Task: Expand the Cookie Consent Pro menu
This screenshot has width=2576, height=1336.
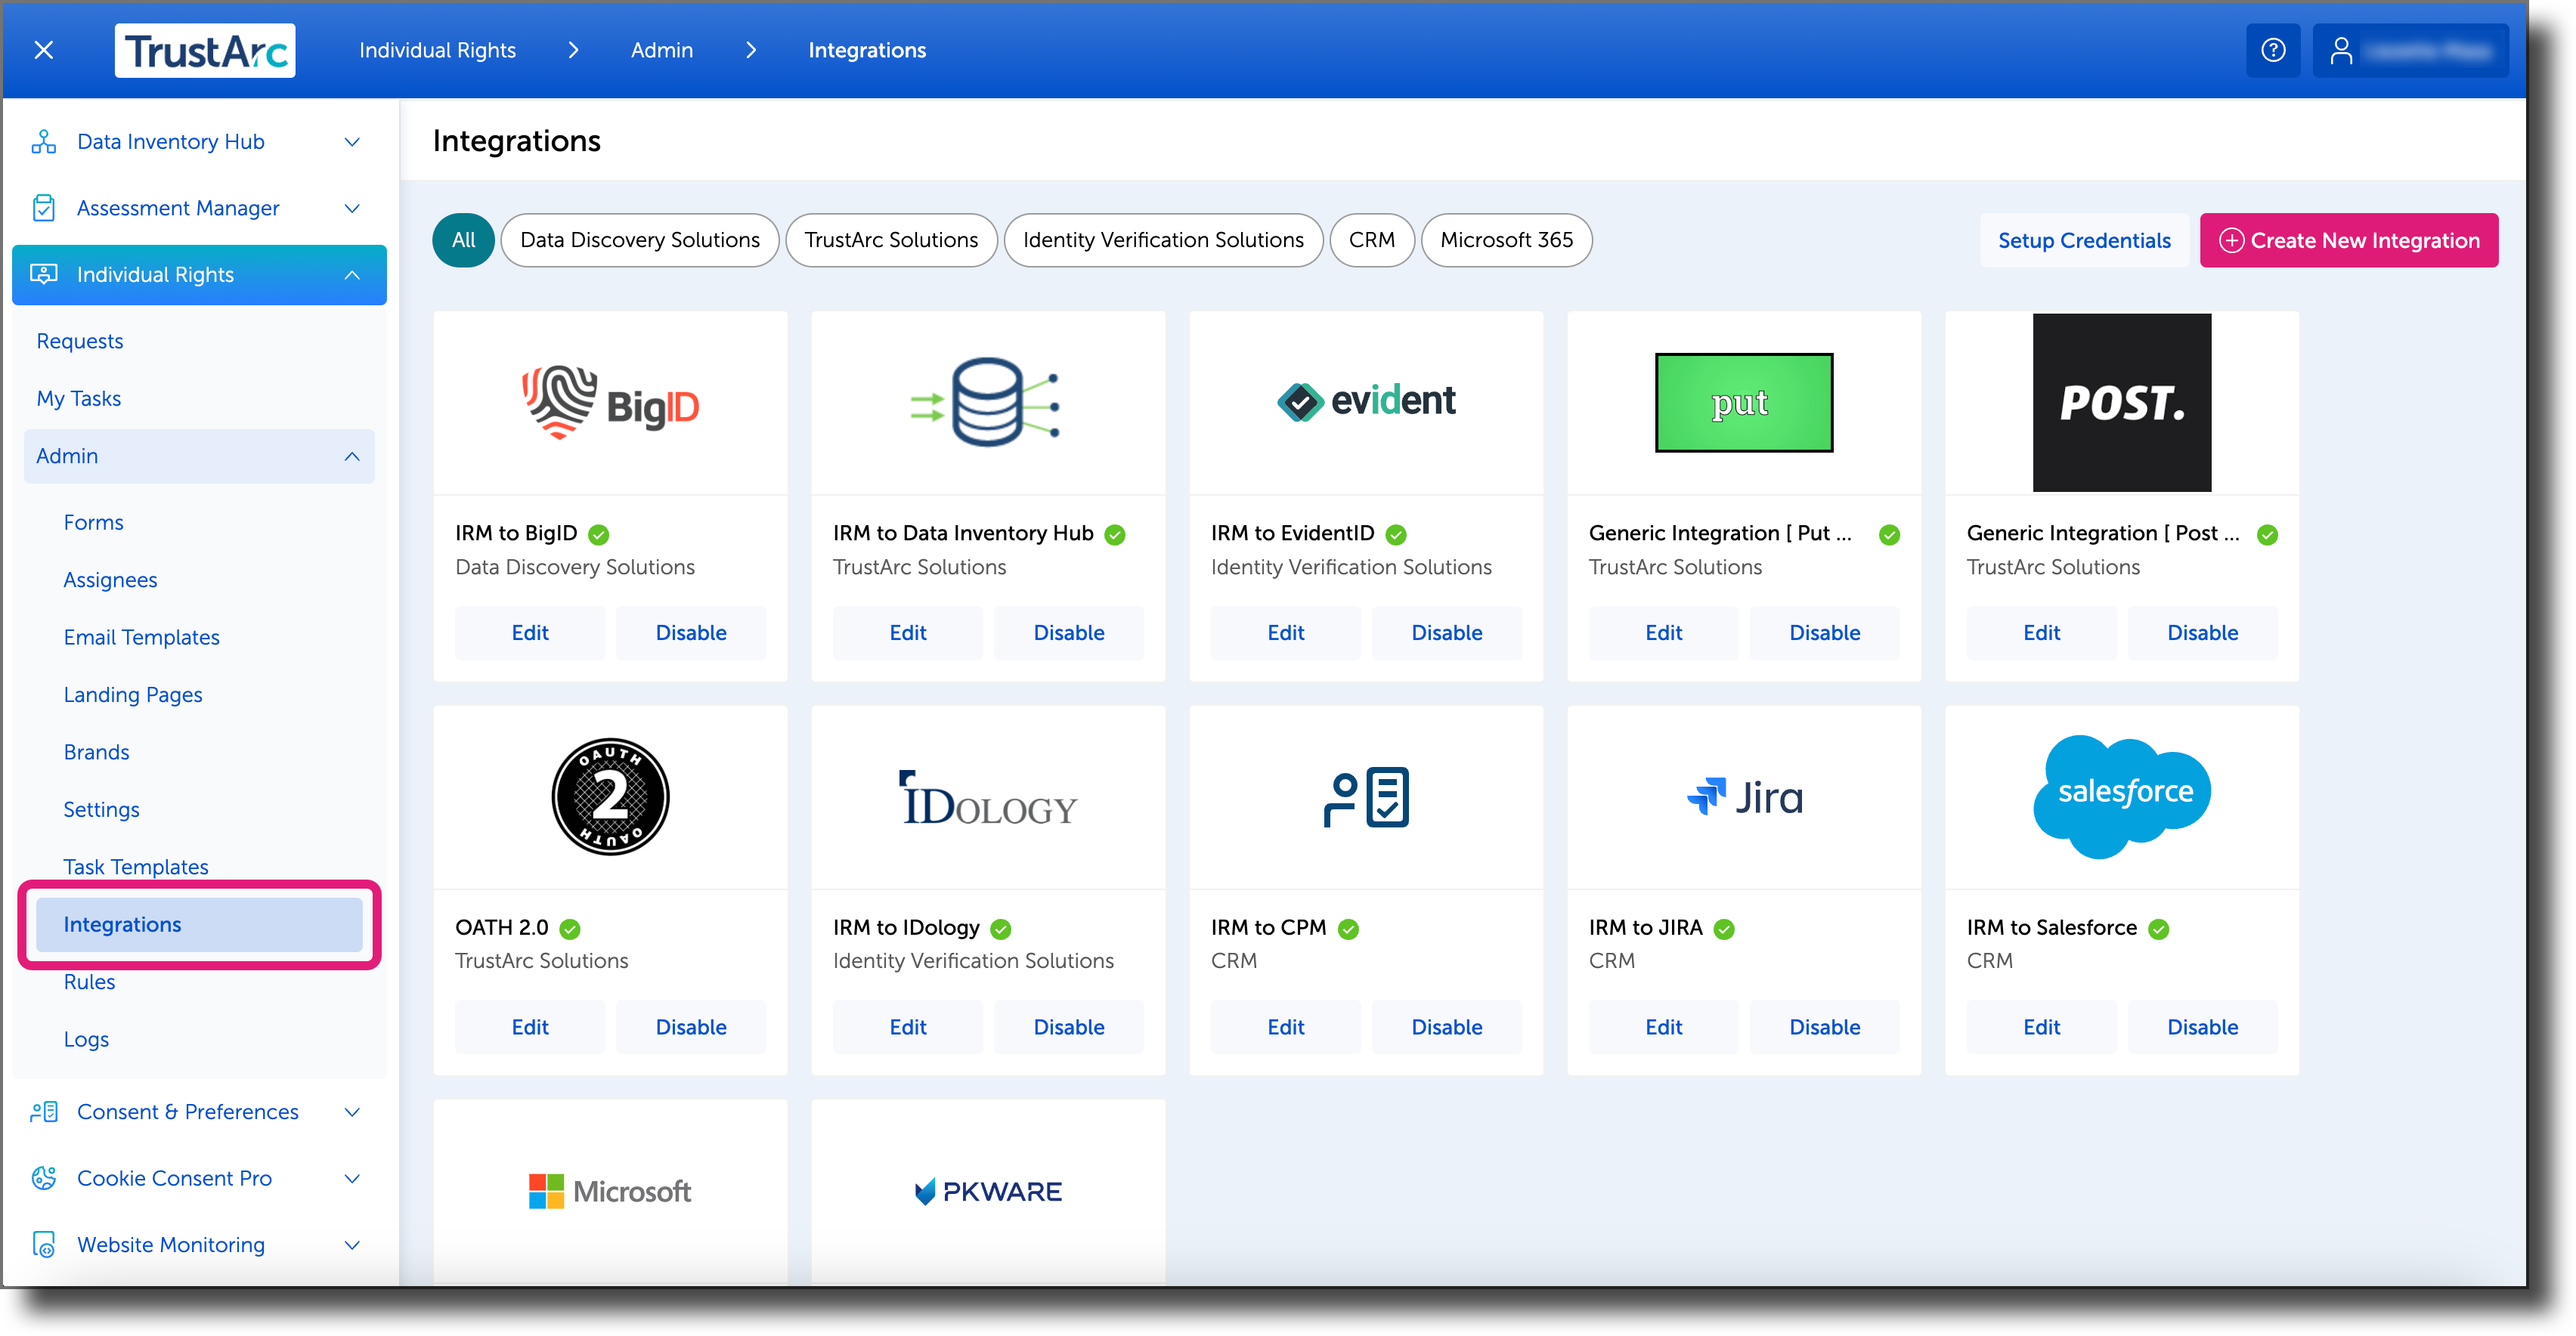Action: (x=352, y=1178)
